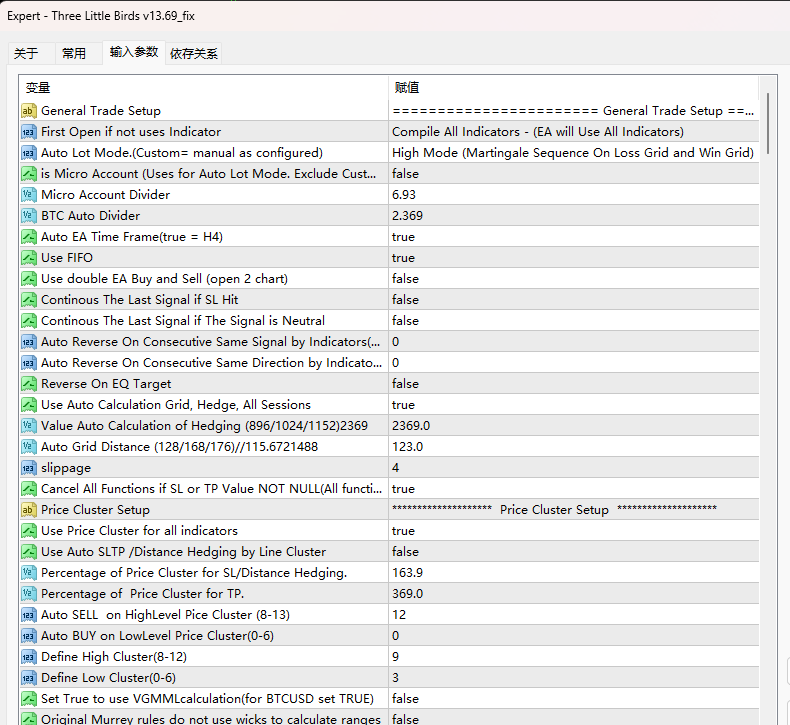Toggle Use Auto Calculation Grid true value
The width and height of the screenshot is (790, 725).
(x=574, y=405)
